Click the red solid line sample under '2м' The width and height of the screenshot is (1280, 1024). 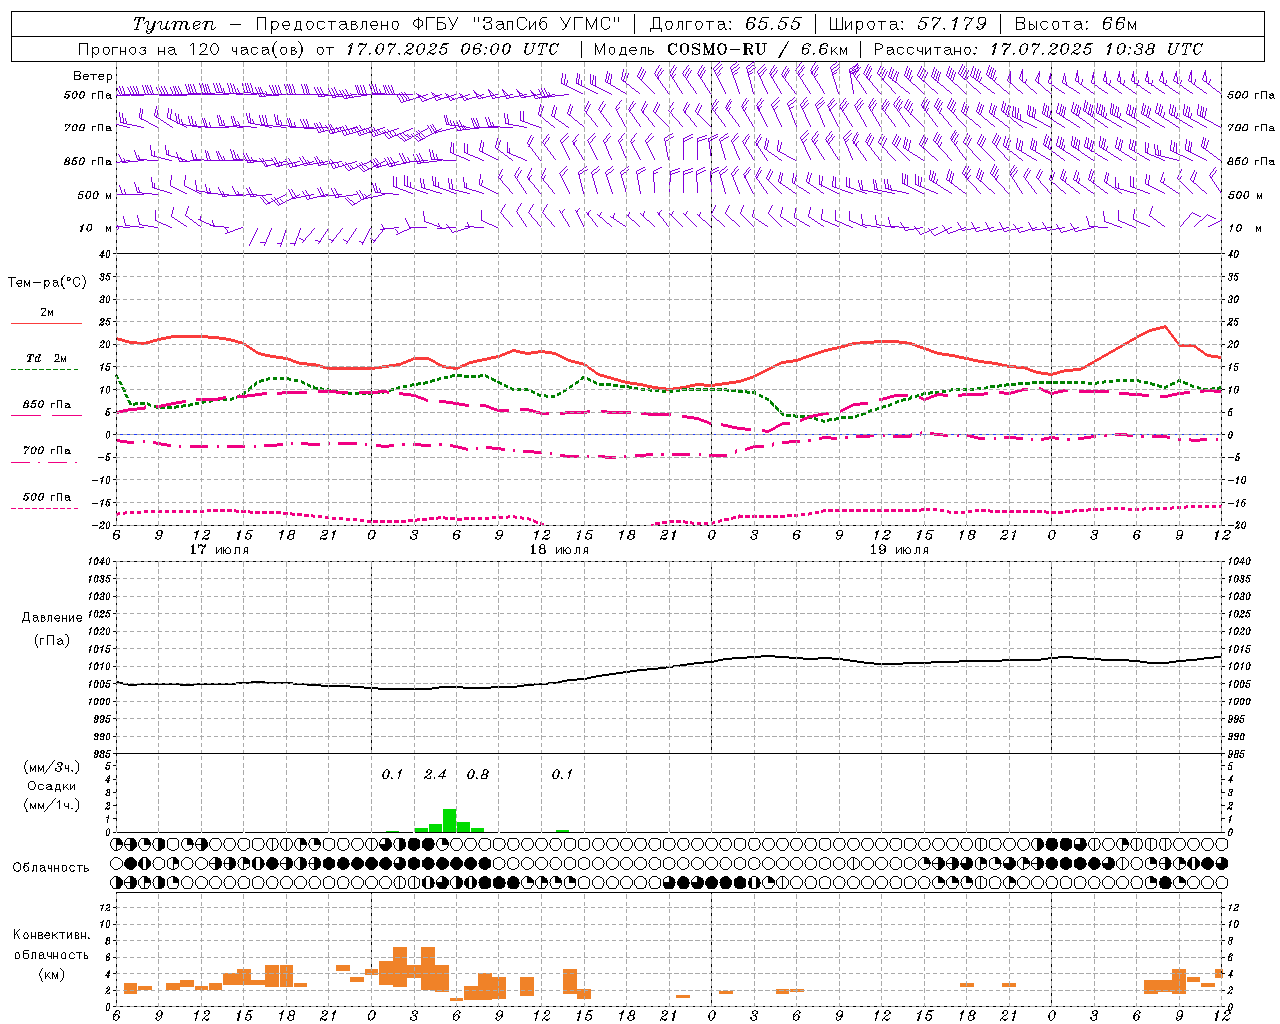(x=46, y=324)
